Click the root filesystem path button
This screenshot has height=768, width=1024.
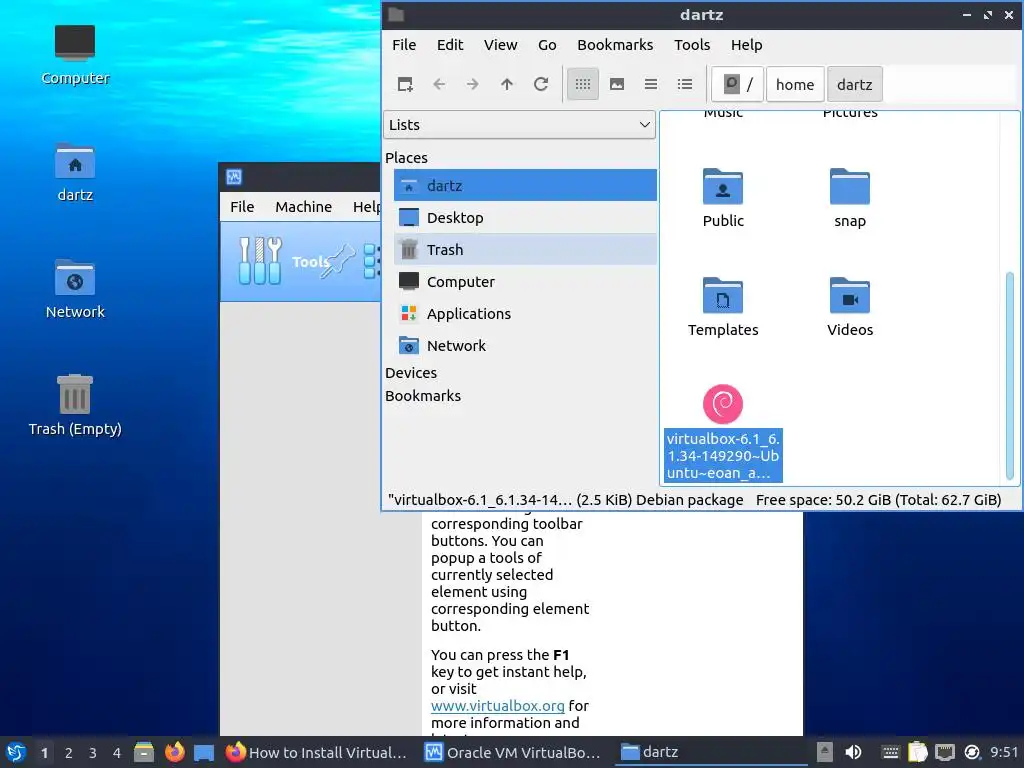coord(737,84)
